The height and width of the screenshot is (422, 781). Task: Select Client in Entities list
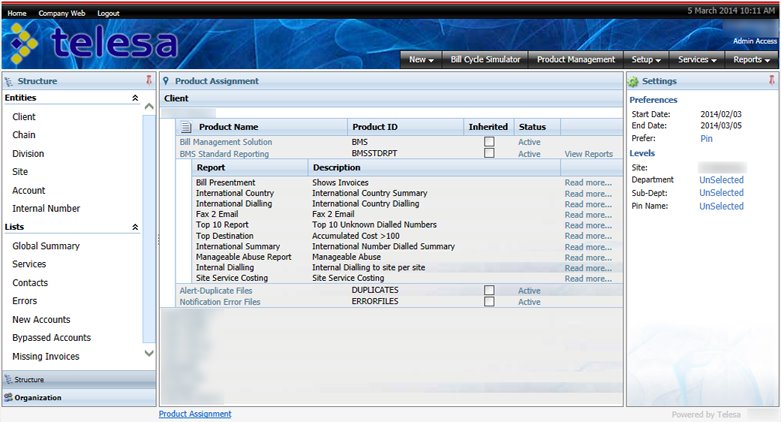click(24, 117)
